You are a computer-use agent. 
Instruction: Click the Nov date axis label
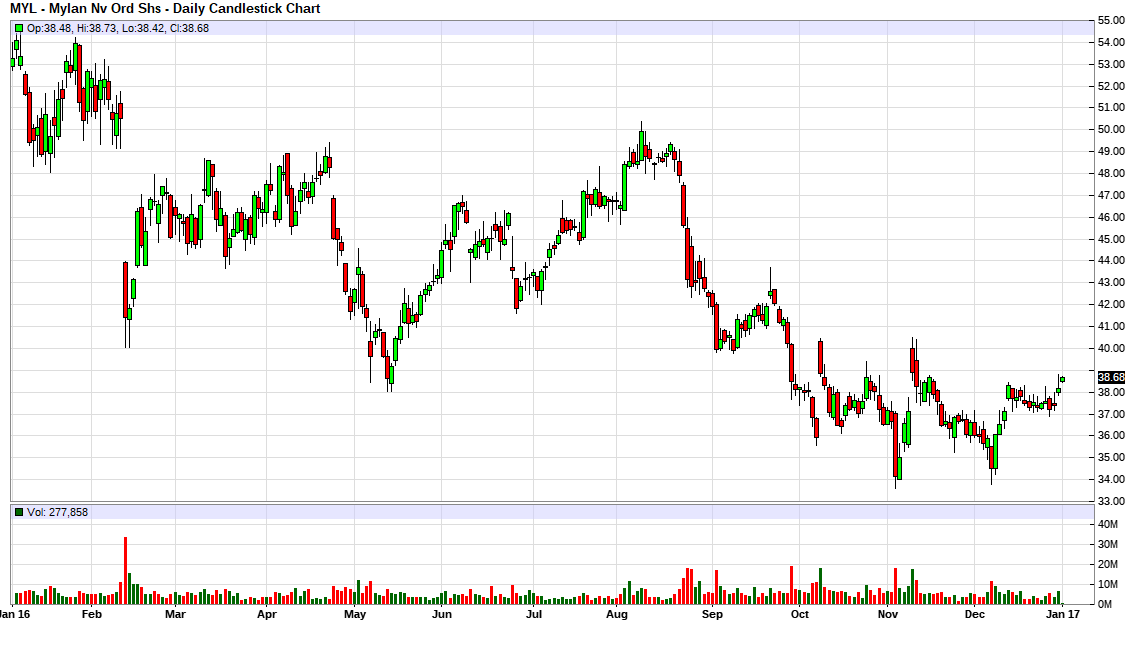pyautogui.click(x=888, y=615)
